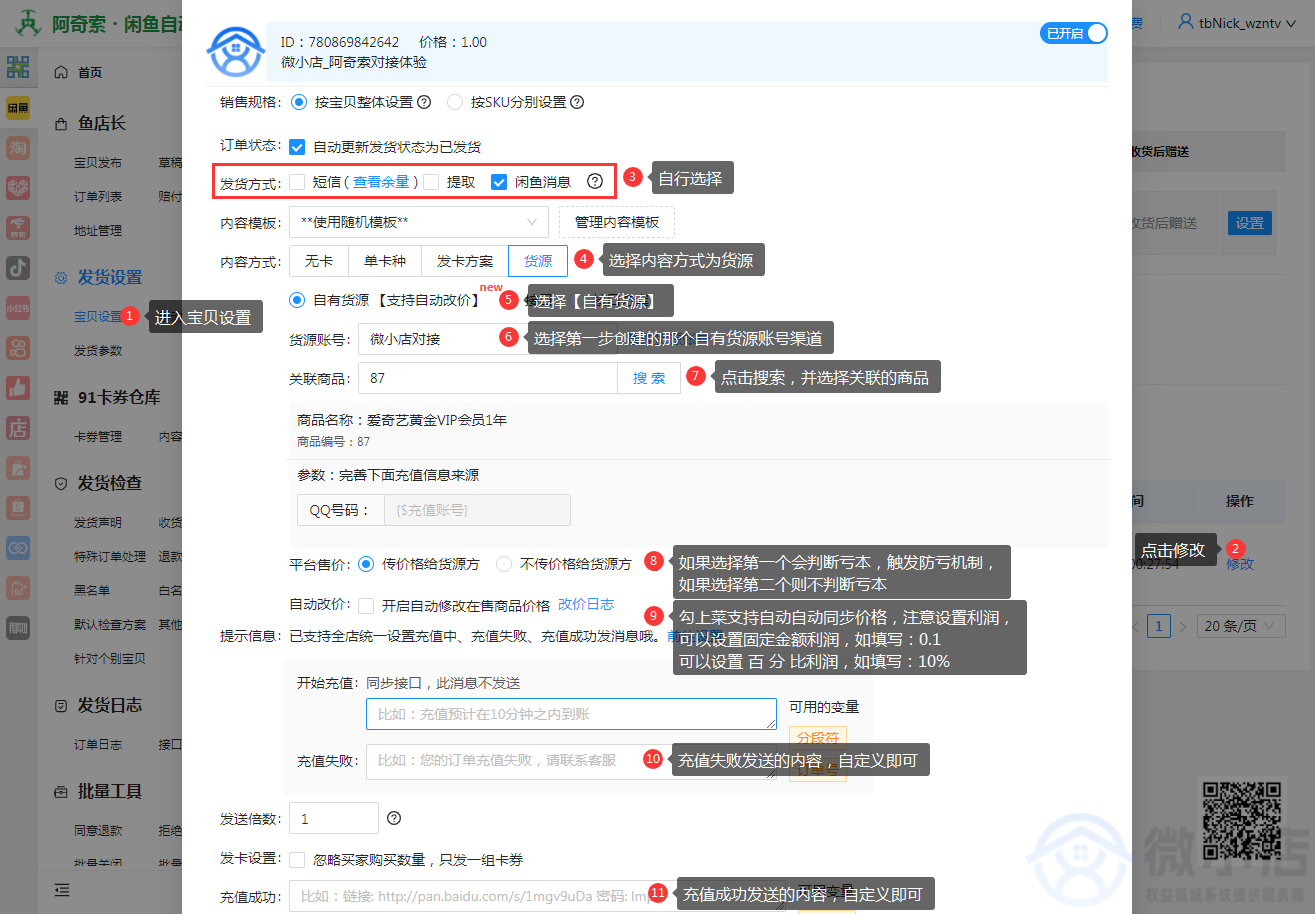This screenshot has height=914, width=1315.
Task: Select the 单卡种 content mode tab
Action: click(385, 261)
